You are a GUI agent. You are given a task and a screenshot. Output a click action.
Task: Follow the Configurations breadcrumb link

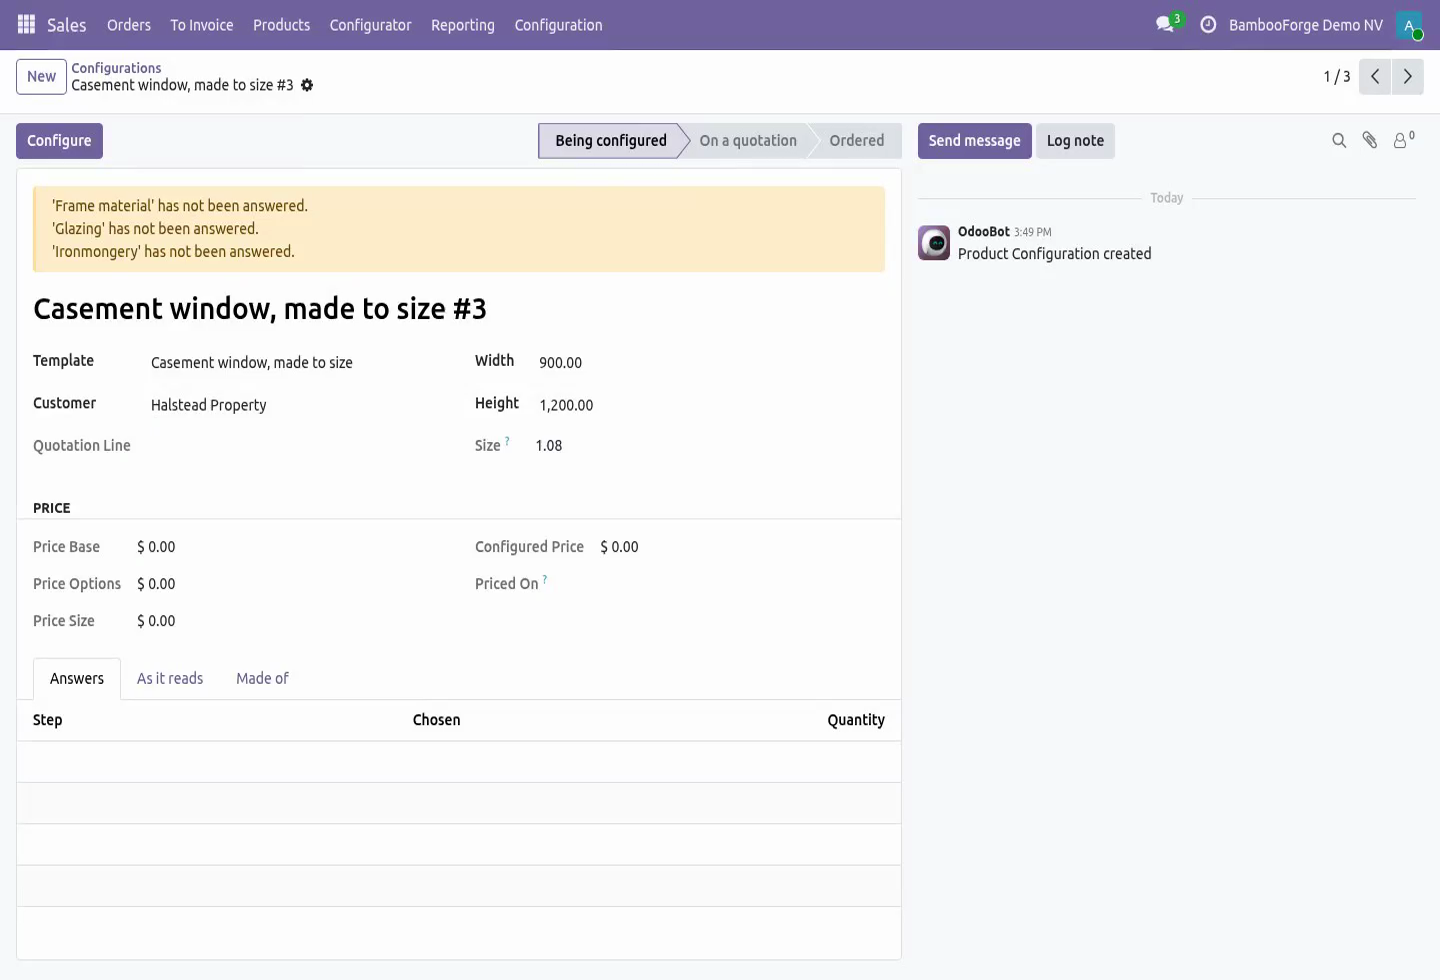point(116,68)
